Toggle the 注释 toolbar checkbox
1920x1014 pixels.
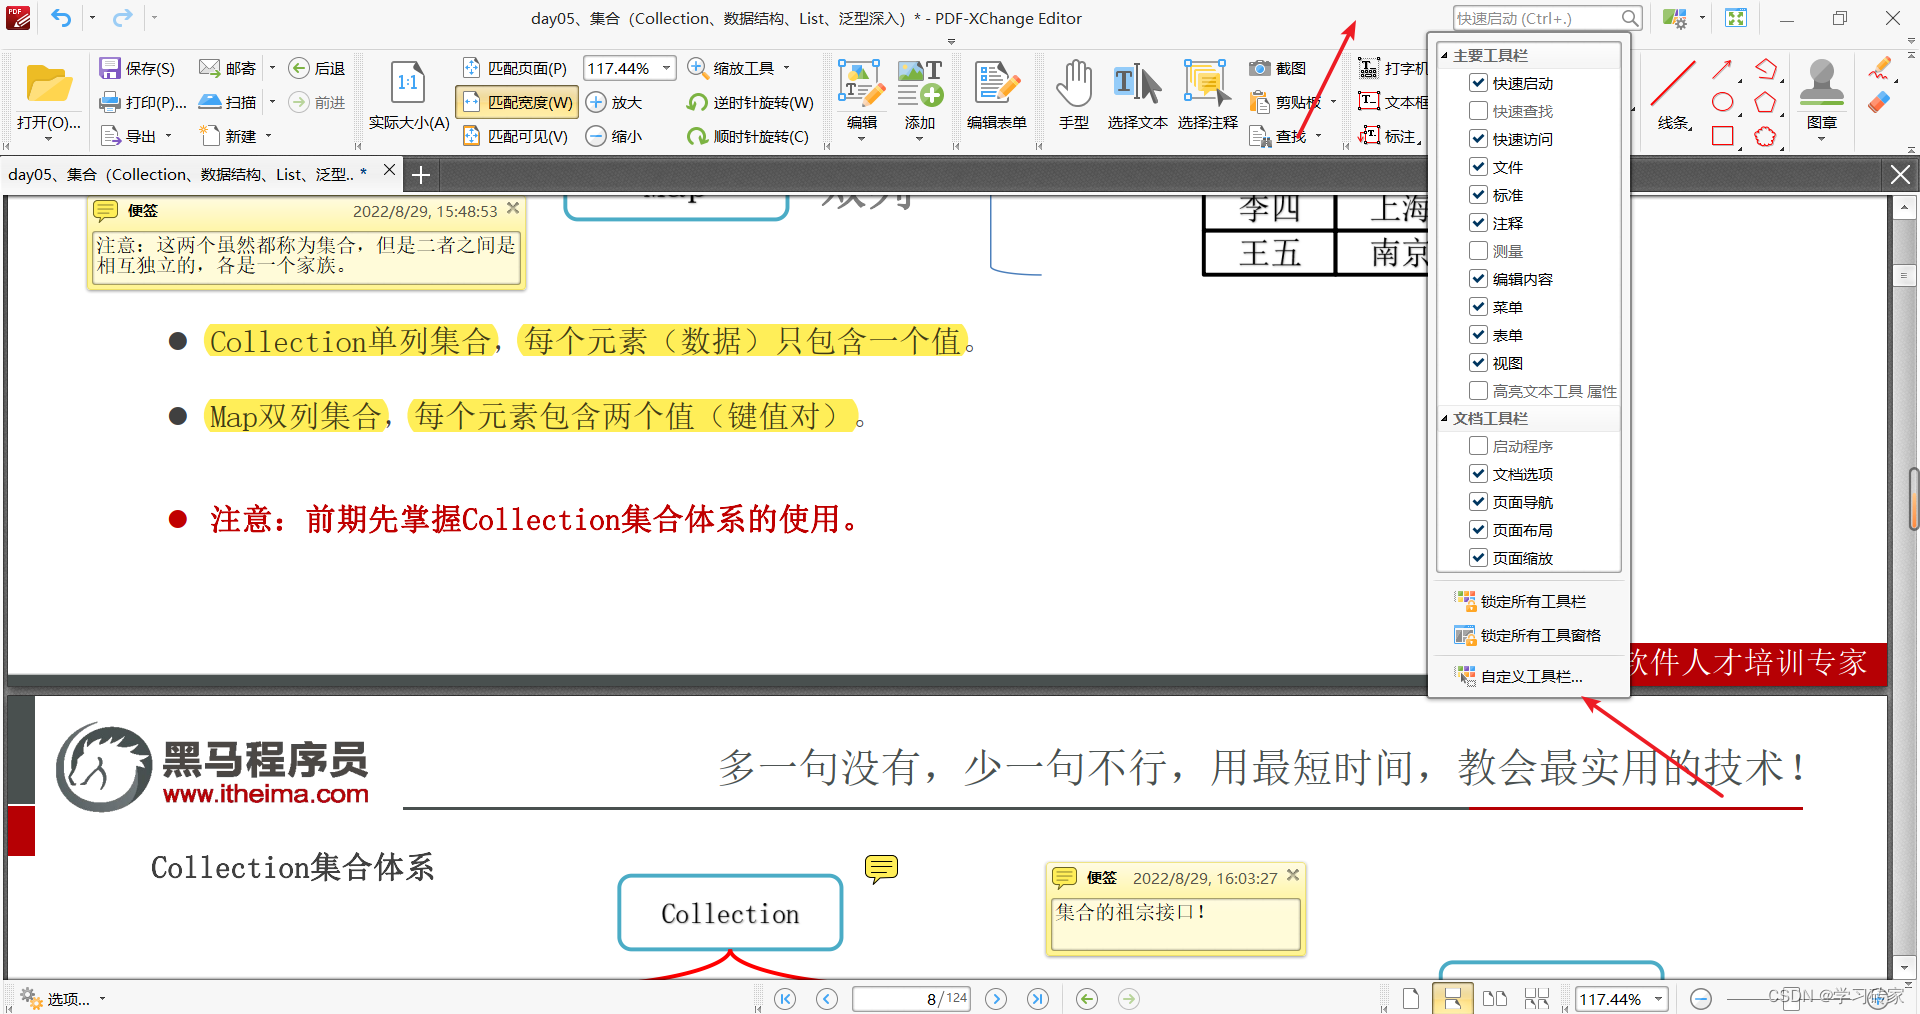pos(1478,223)
